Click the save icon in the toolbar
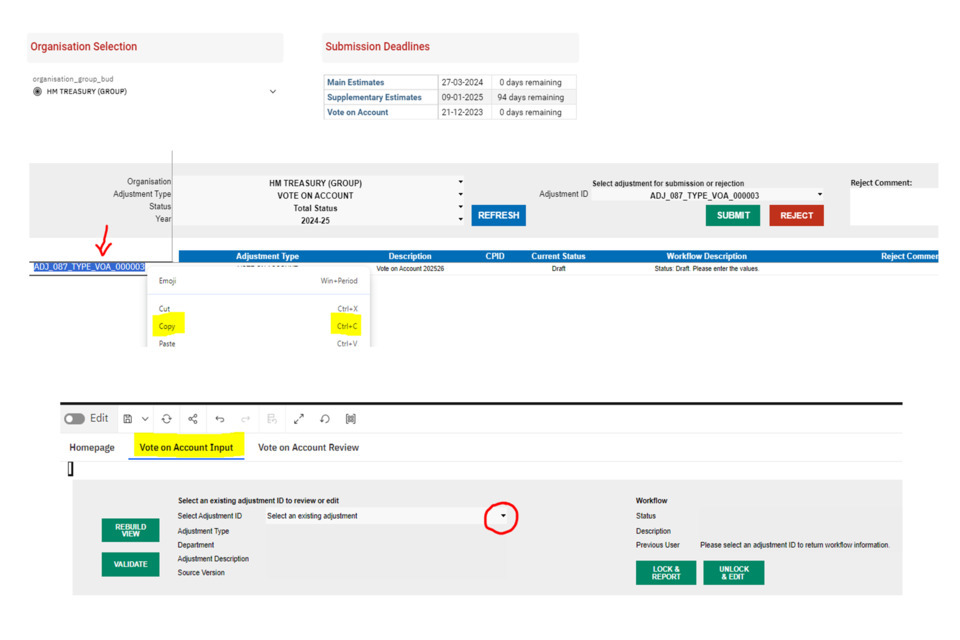Screen dimensions: 960x640 (x=128, y=419)
